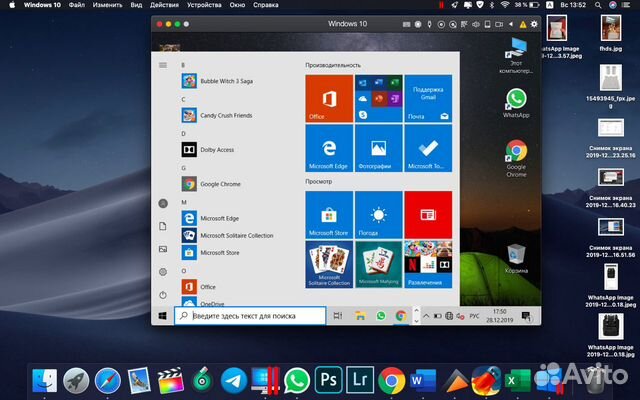Open the Развлечения entertainment tile
The image size is (640, 400).
tap(428, 264)
